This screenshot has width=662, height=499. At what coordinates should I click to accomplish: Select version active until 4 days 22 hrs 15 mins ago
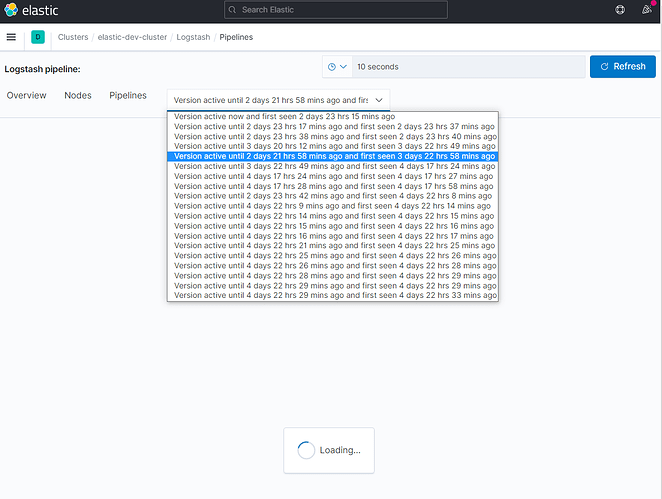pyautogui.click(x=333, y=226)
